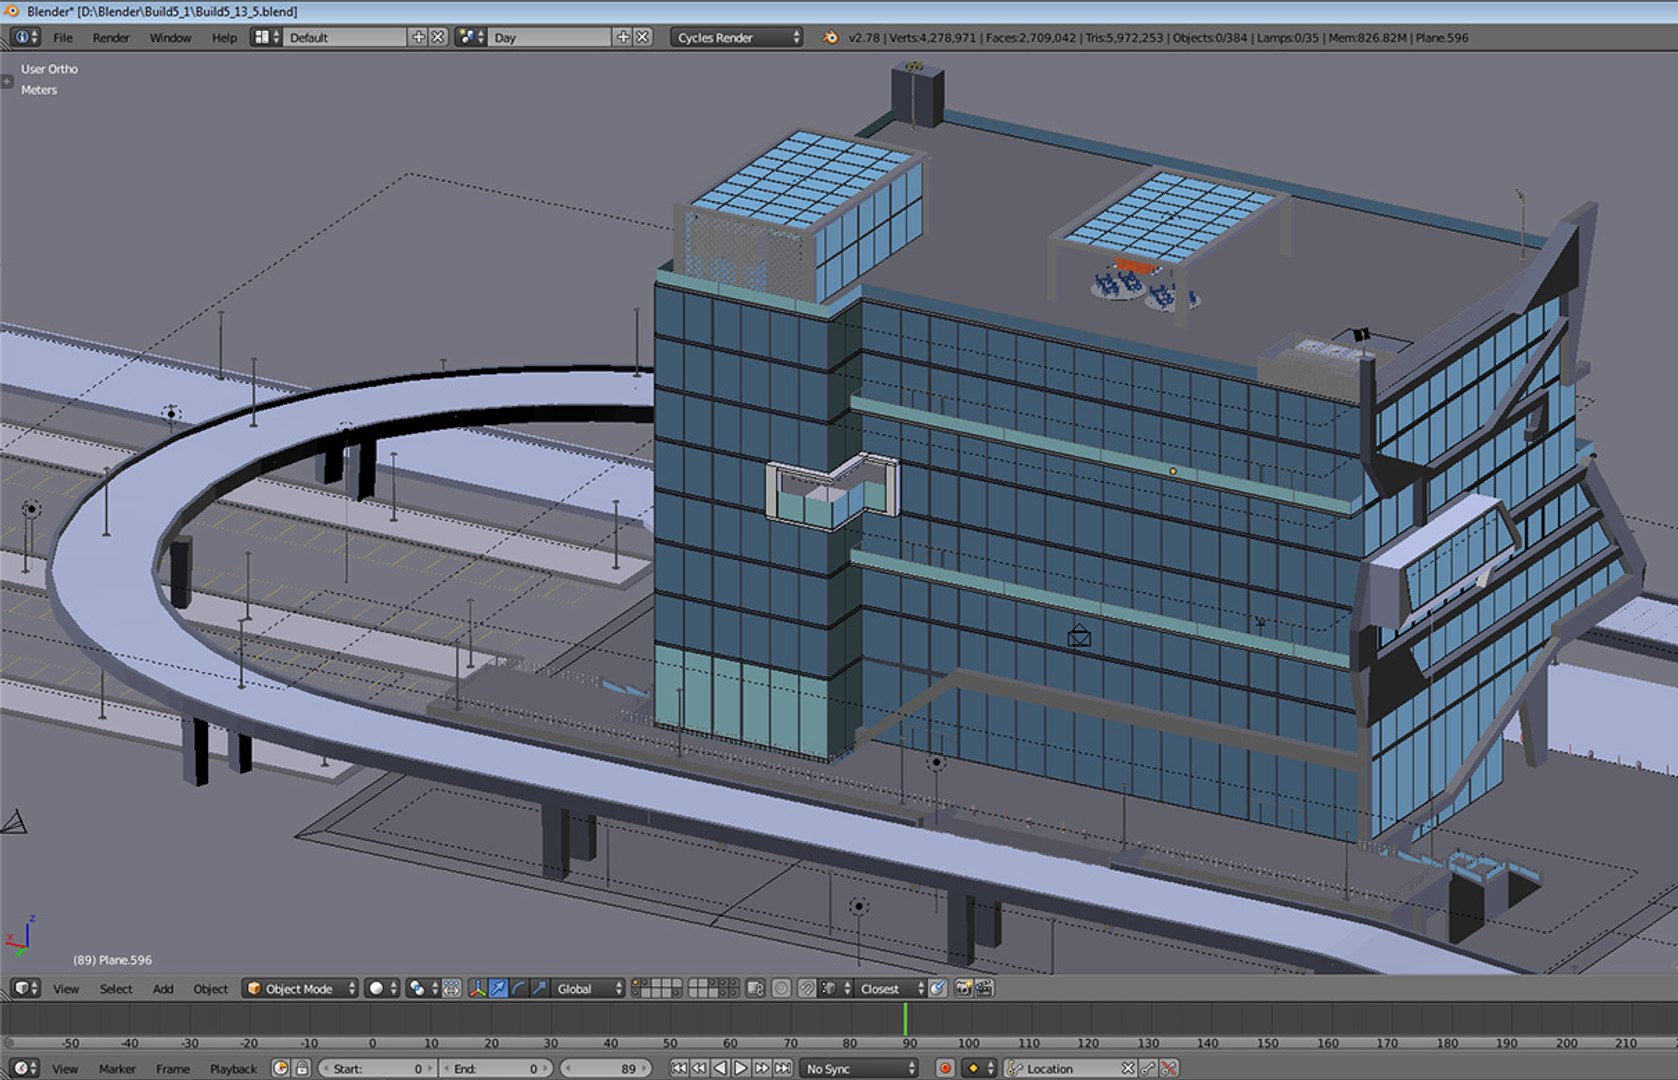Enable the translate manipulator arrow
Image resolution: width=1678 pixels, height=1080 pixels.
coord(498,988)
